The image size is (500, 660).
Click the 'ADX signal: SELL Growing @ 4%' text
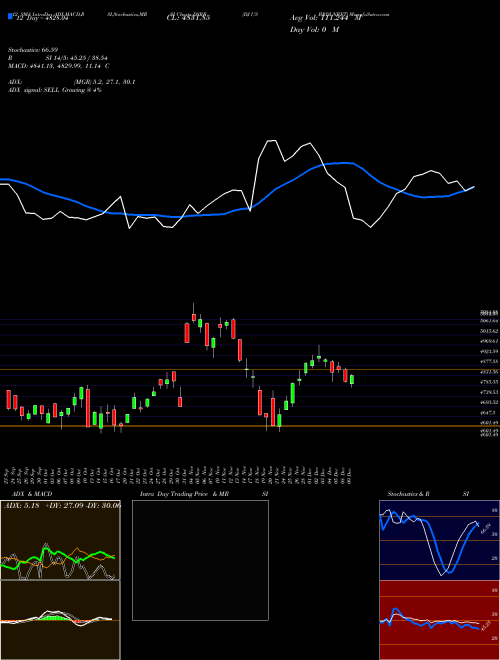pyautogui.click(x=55, y=90)
